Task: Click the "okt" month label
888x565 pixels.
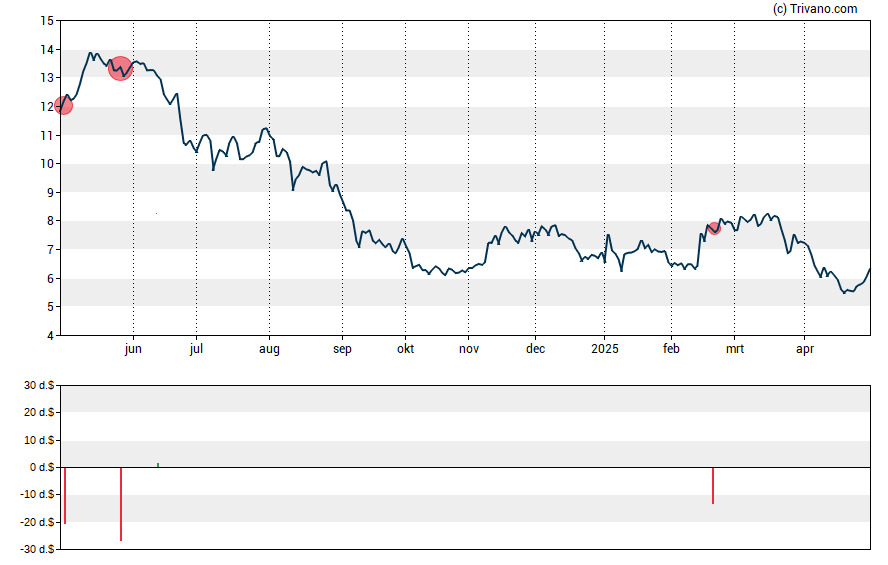Action: point(405,349)
